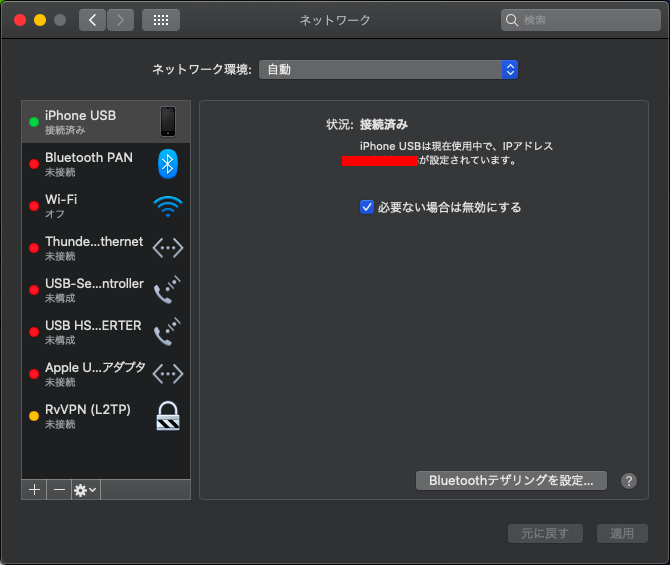
Task: Click the USB-Serial Controller phone icon
Action: click(167, 290)
